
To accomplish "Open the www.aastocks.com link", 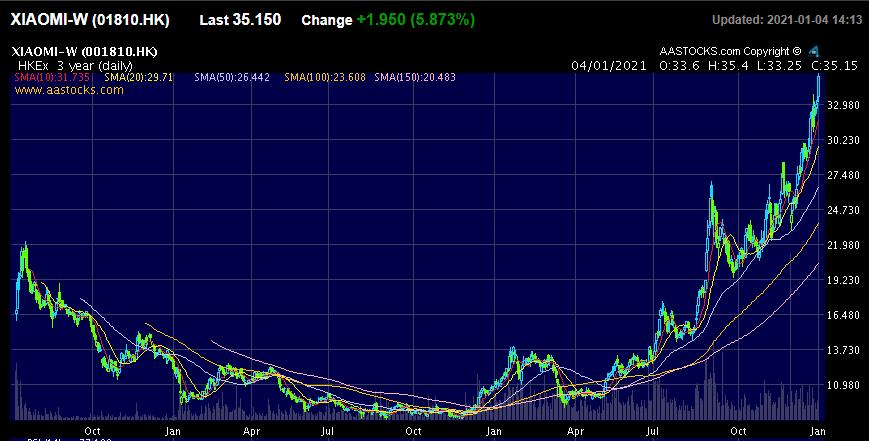I will [x=69, y=90].
